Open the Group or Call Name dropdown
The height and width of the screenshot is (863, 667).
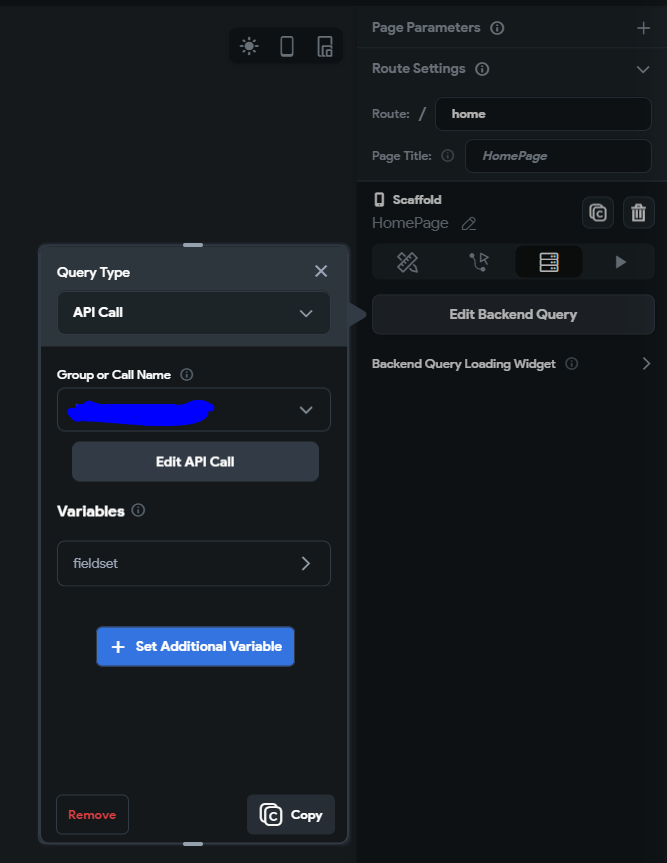pyautogui.click(x=193, y=410)
